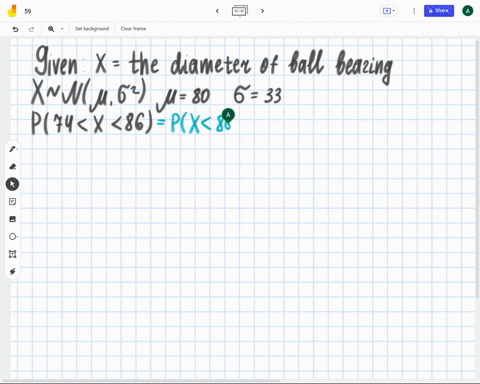Select the Text box tool
Screen dimensions: 480x384
[x=13, y=254]
